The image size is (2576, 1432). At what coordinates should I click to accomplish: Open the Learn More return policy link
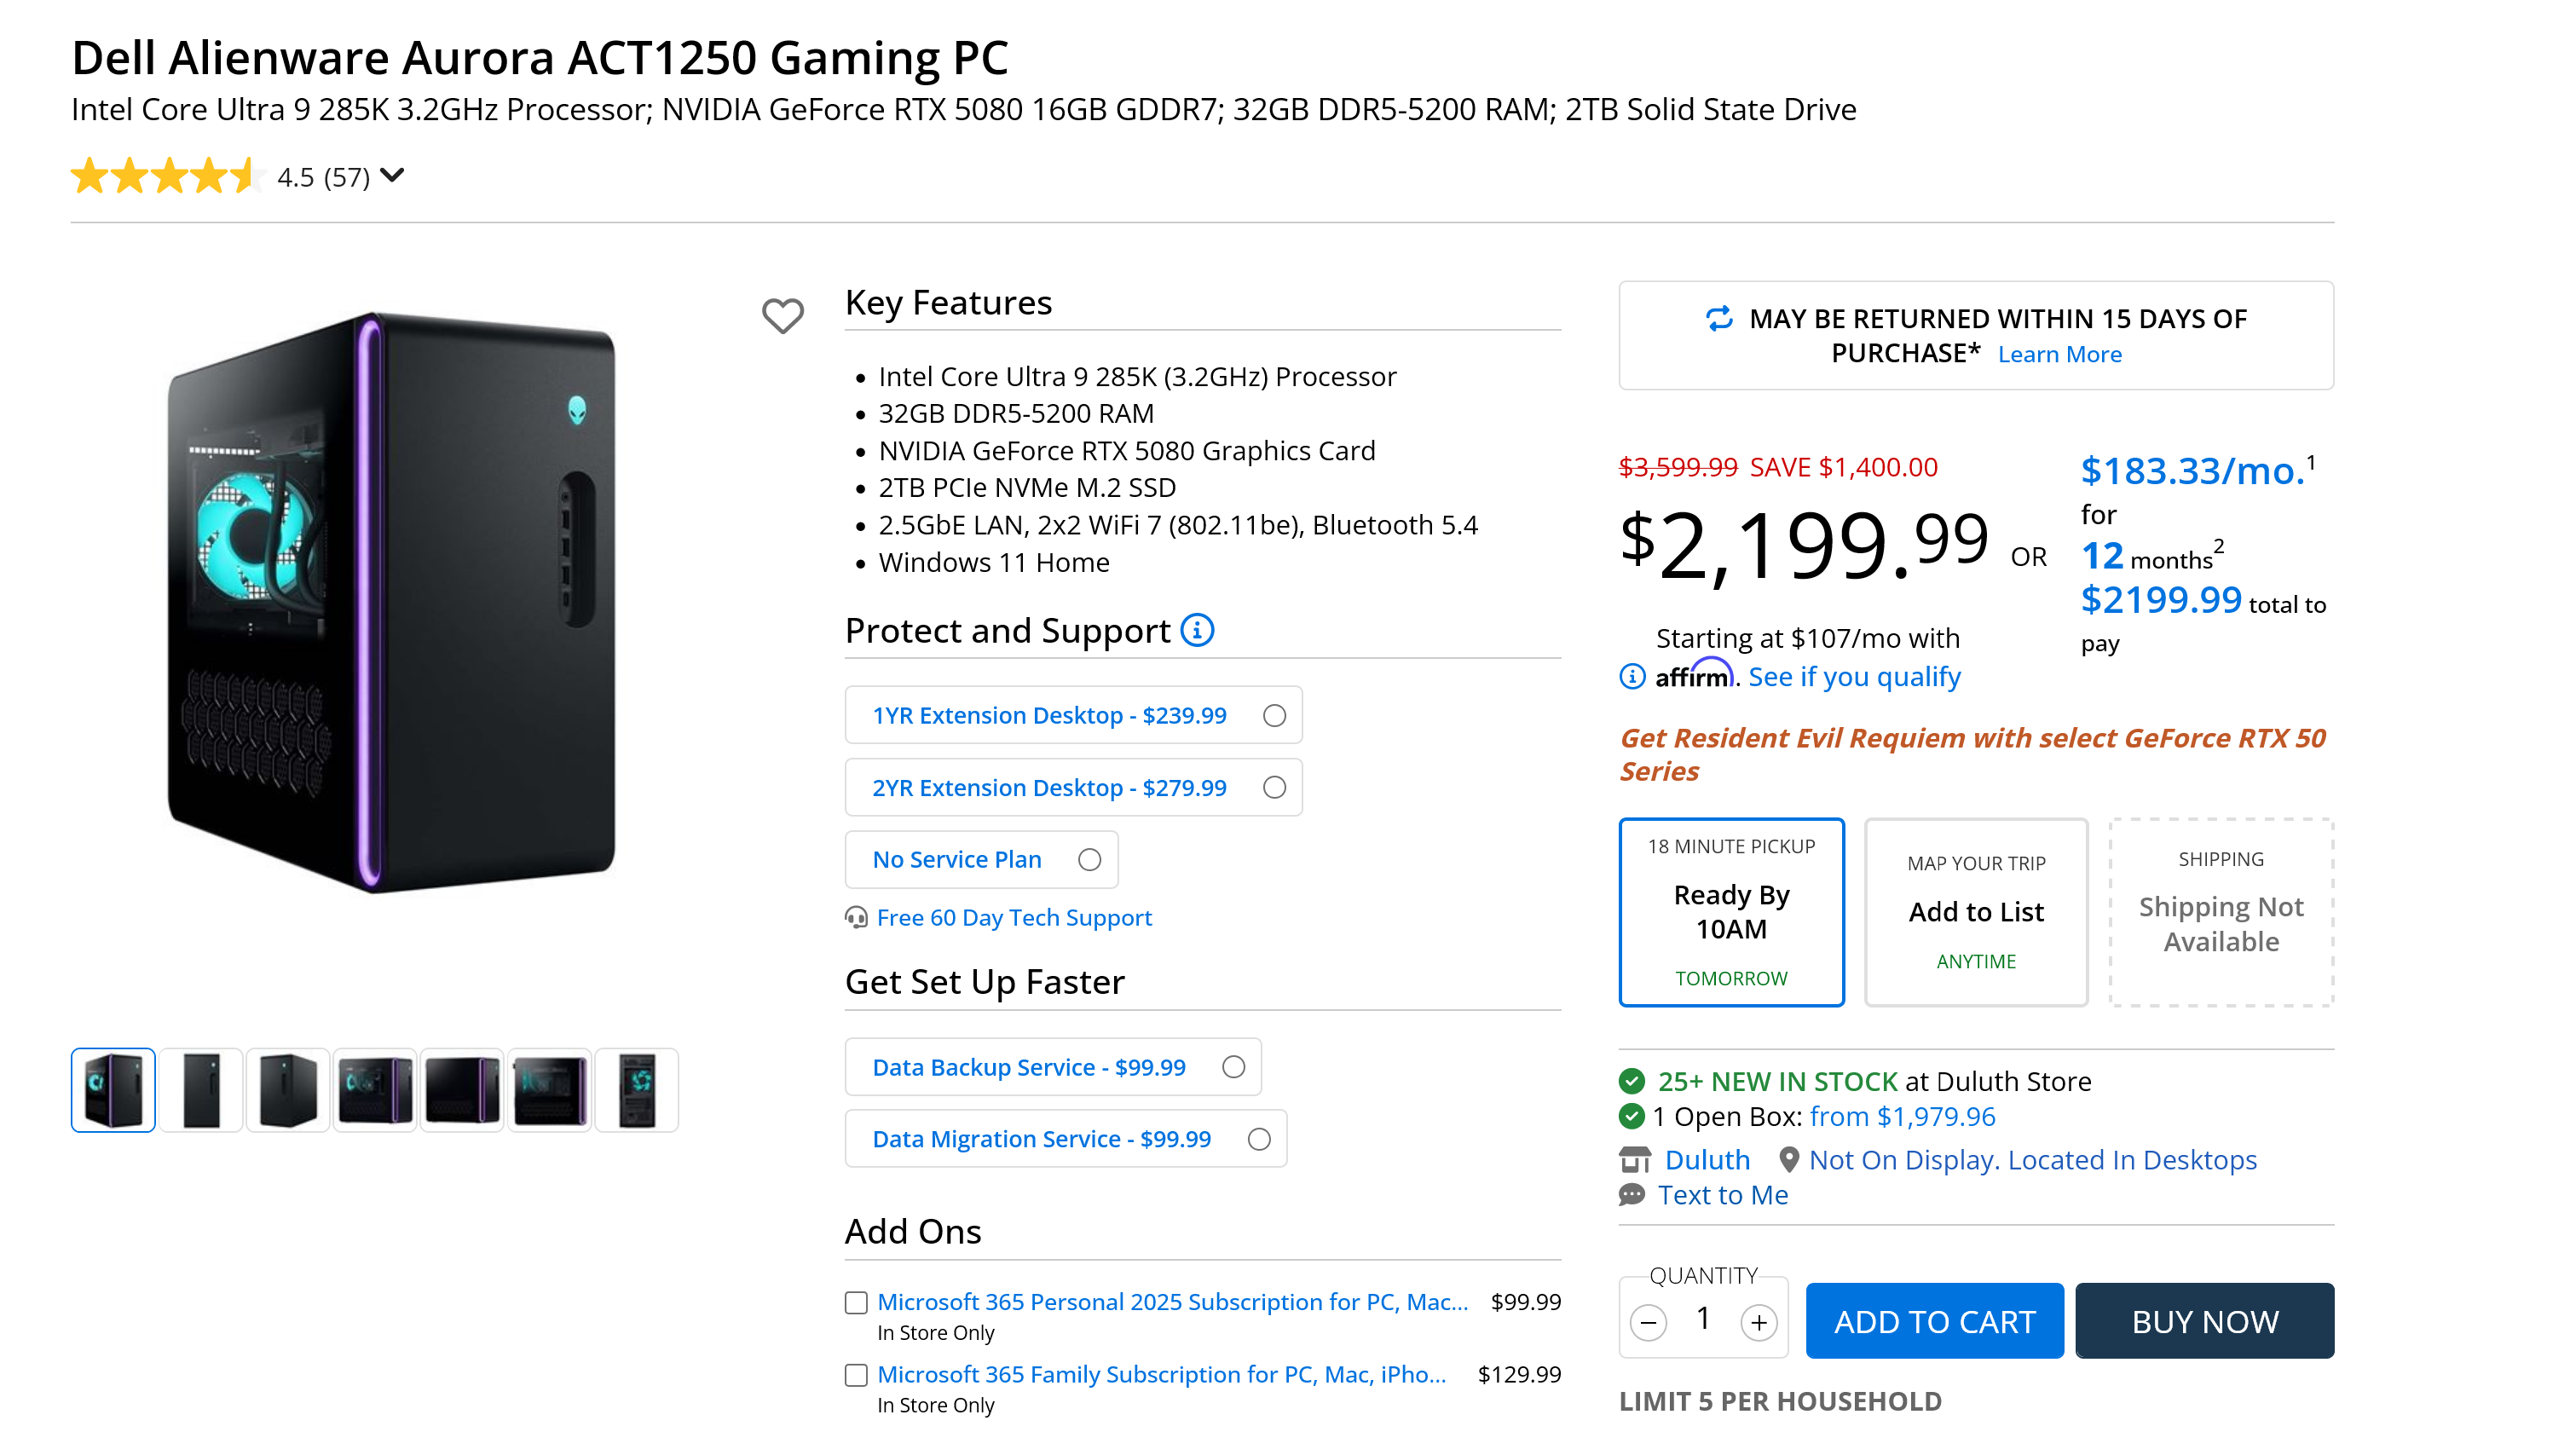tap(2059, 354)
